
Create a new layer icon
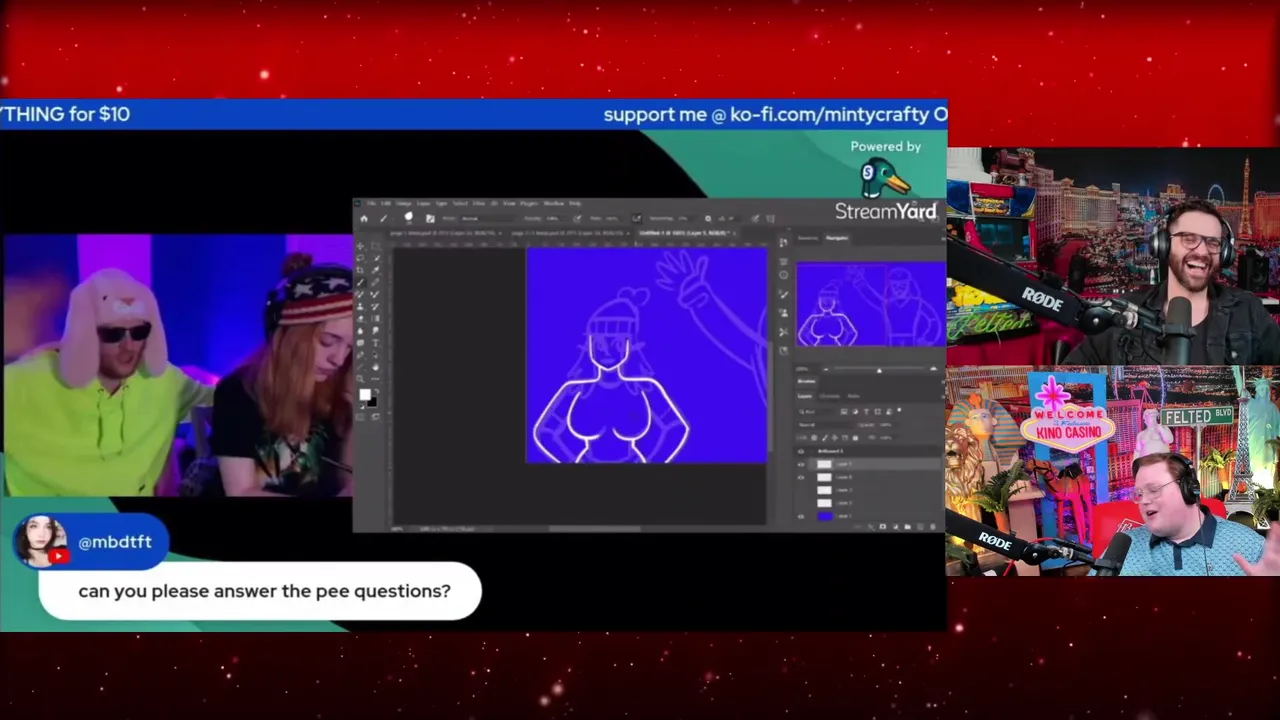920,527
